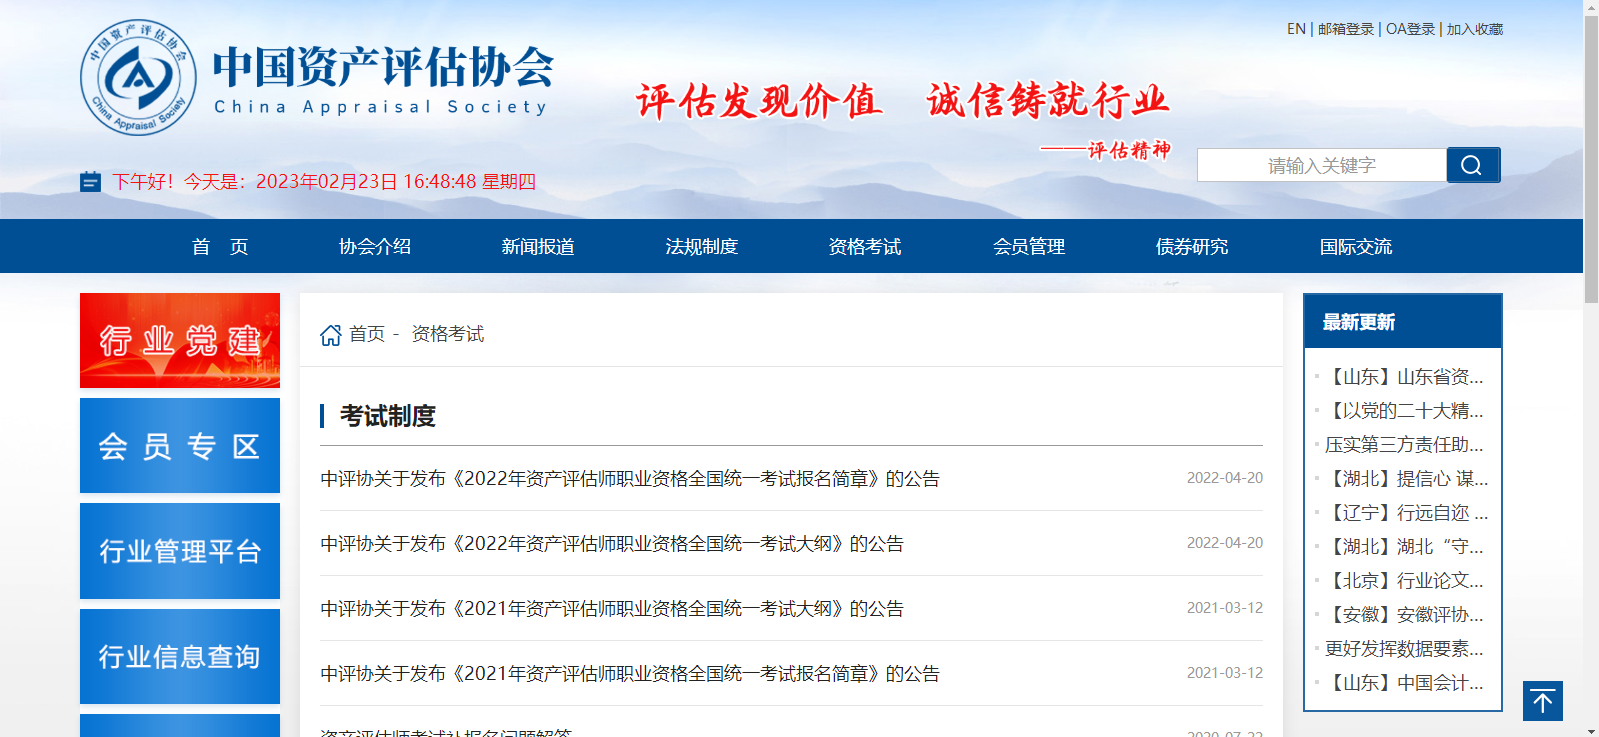Open 【山东】中国会计... update item
The image size is (1599, 737).
1404,683
